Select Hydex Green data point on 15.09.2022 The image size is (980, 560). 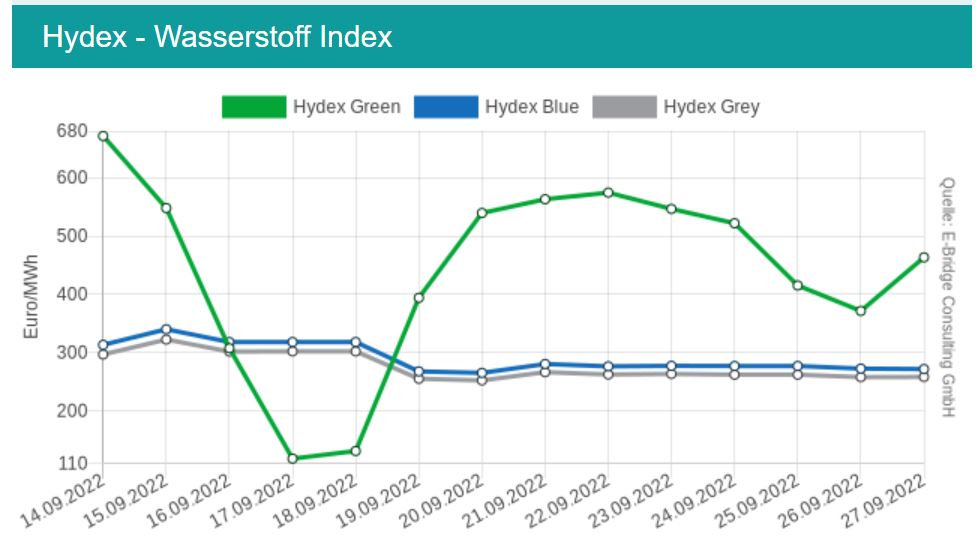pyautogui.click(x=166, y=208)
